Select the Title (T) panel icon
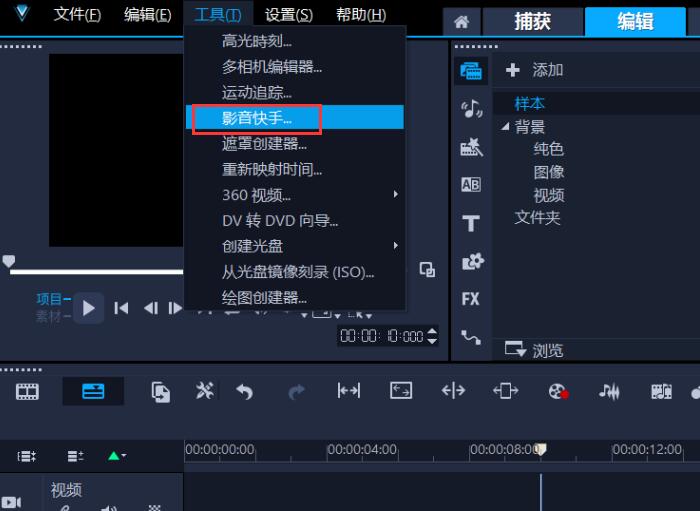 point(471,223)
